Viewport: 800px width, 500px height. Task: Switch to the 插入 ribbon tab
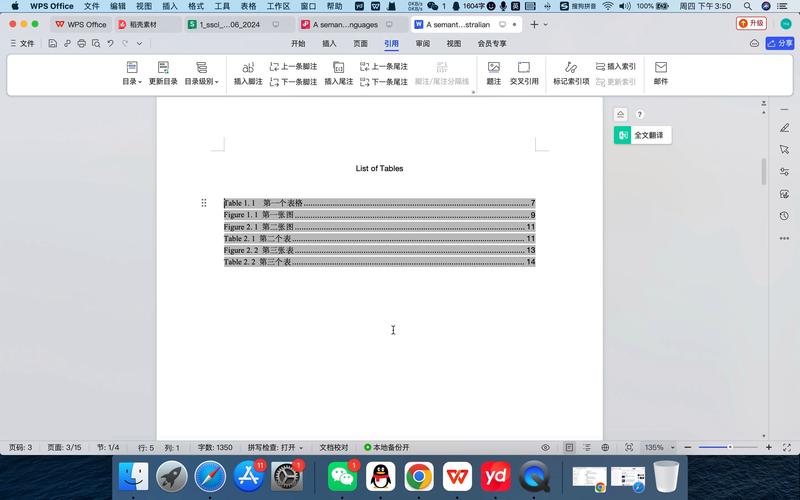pos(329,43)
